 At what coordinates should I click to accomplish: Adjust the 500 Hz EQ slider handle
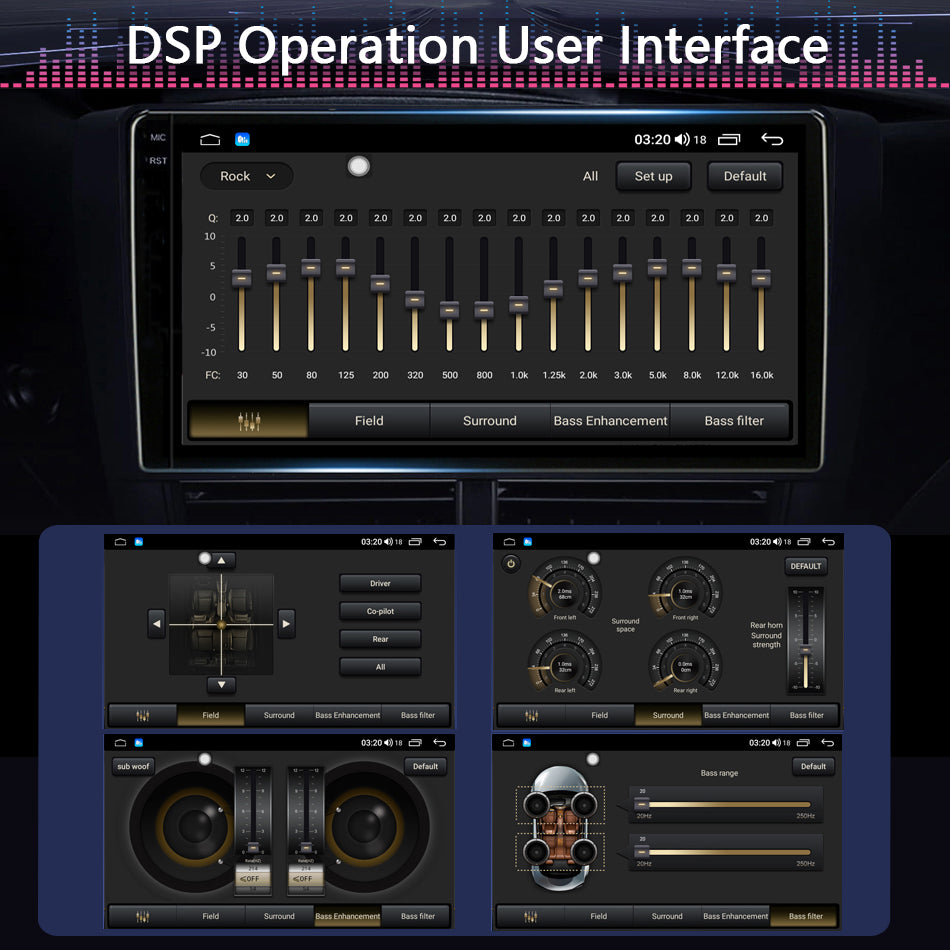(x=450, y=310)
